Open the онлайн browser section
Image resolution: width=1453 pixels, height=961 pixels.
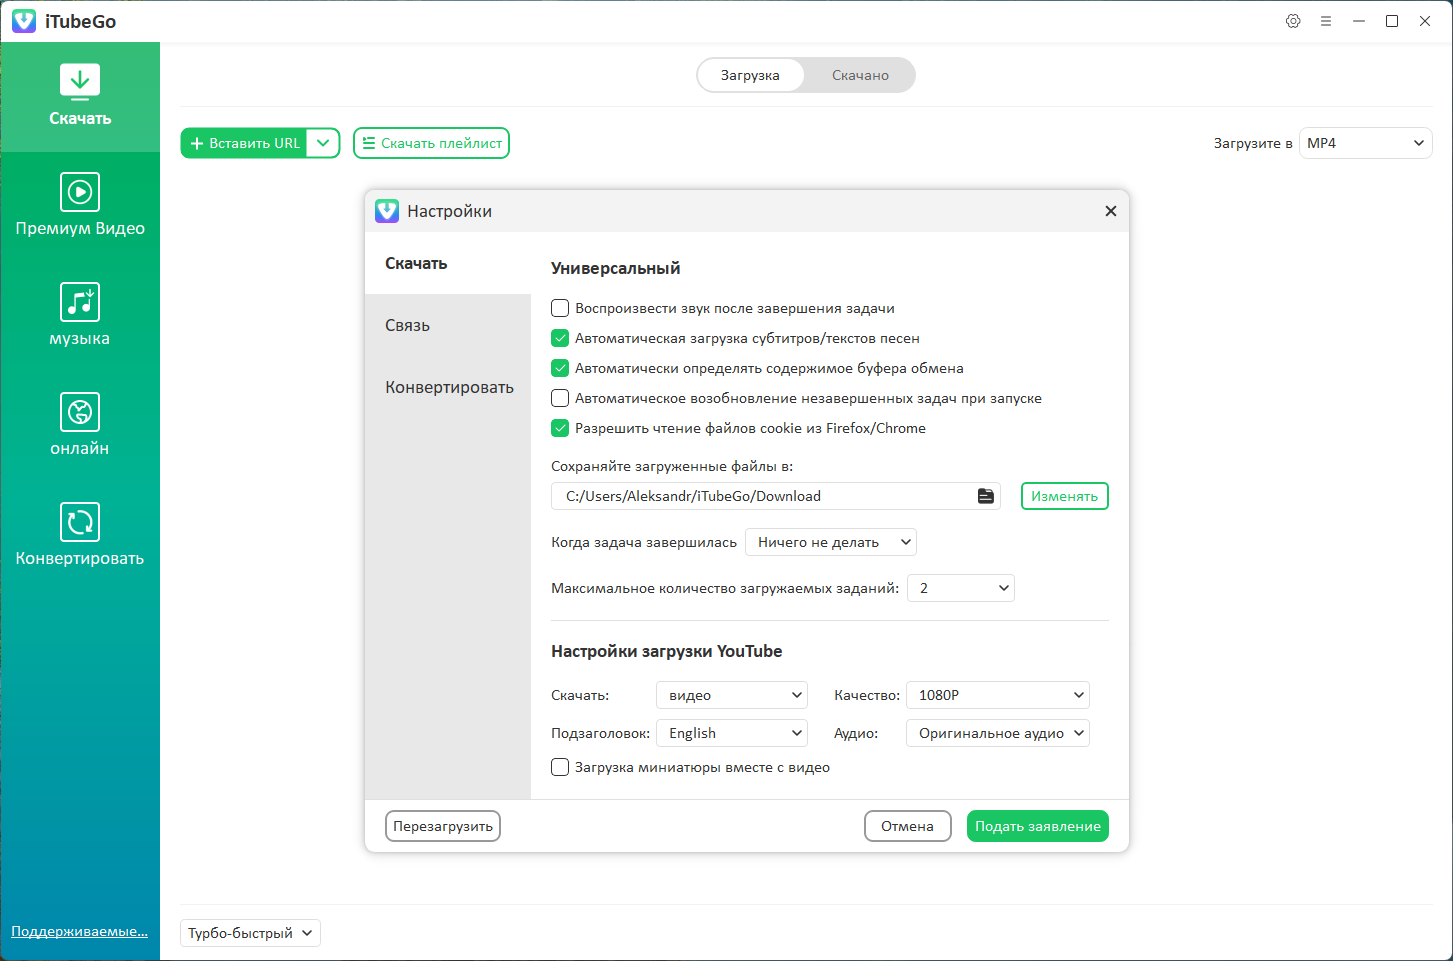tap(80, 427)
